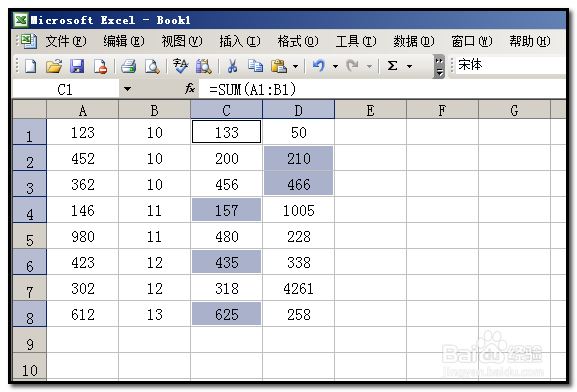
Task: Select column E header
Action: [371, 110]
